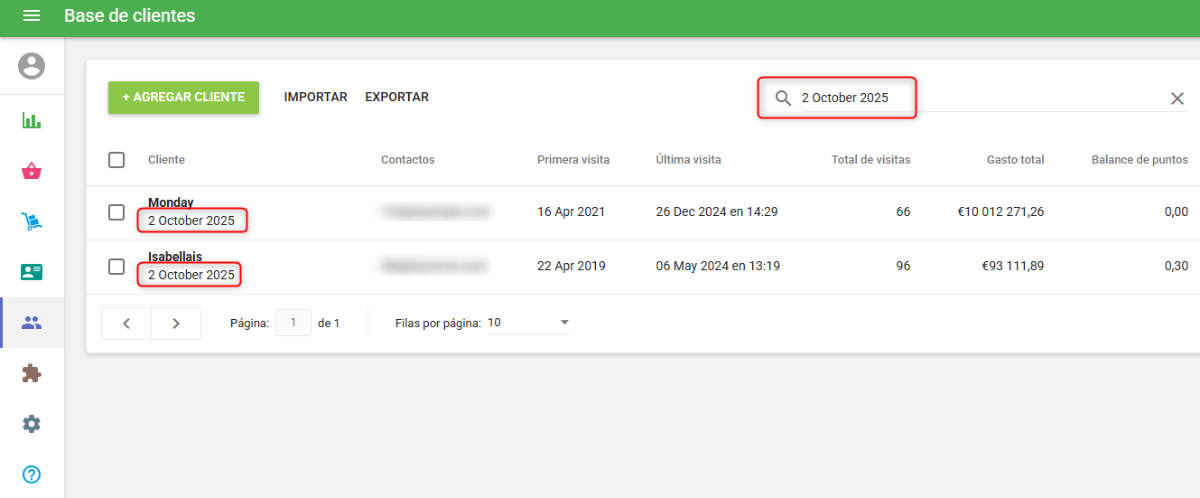Check the box for client Isabellais
This screenshot has height=498, width=1200.
117,266
